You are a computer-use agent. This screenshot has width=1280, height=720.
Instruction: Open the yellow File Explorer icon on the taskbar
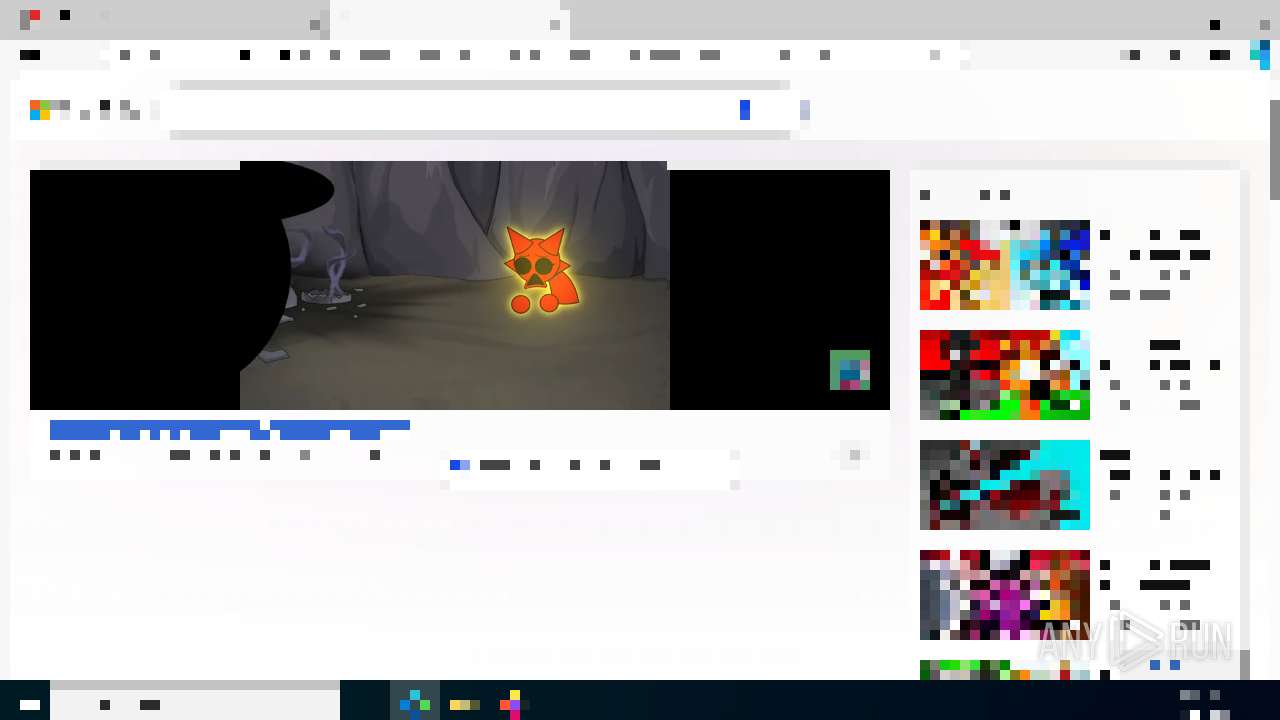pyautogui.click(x=465, y=704)
